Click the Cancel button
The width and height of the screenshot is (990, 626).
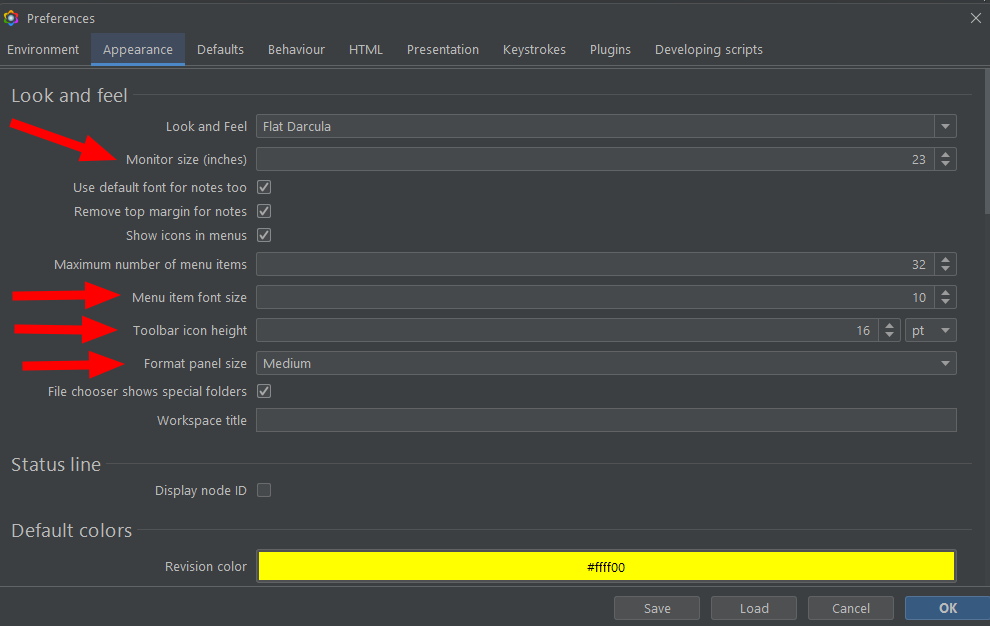coord(850,608)
